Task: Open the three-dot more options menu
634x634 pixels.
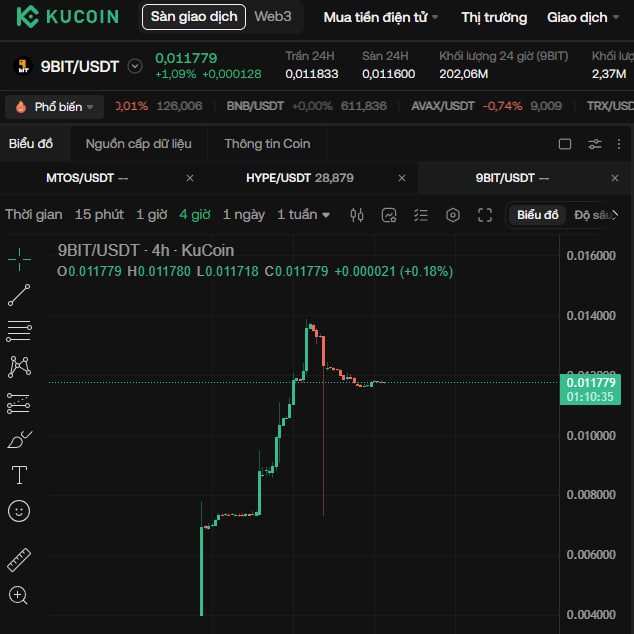Action: 619,144
